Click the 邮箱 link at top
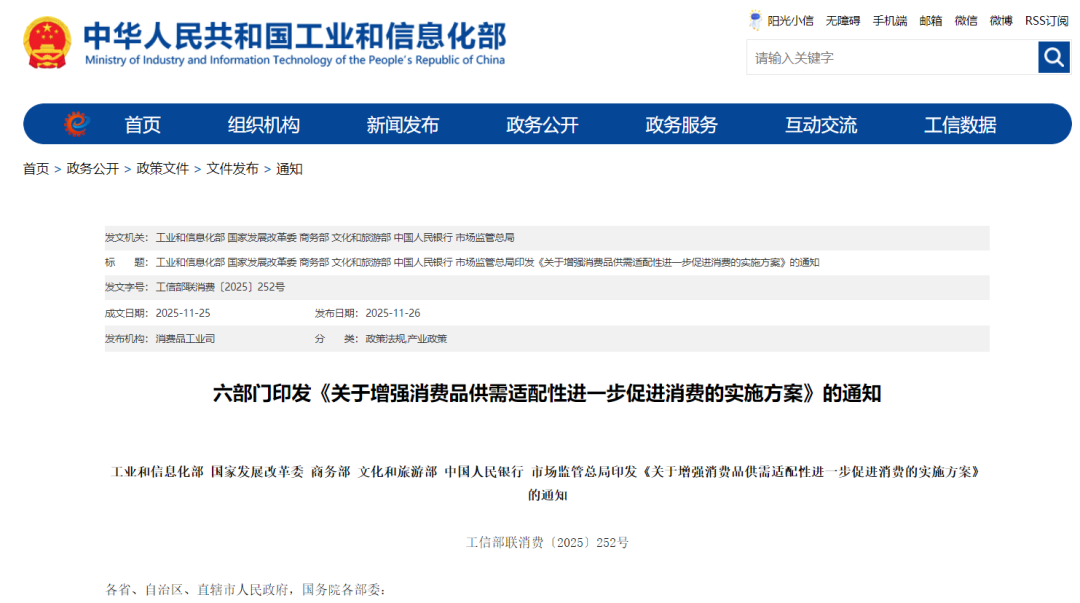Screen dimensions: 1080x603 (x=931, y=21)
